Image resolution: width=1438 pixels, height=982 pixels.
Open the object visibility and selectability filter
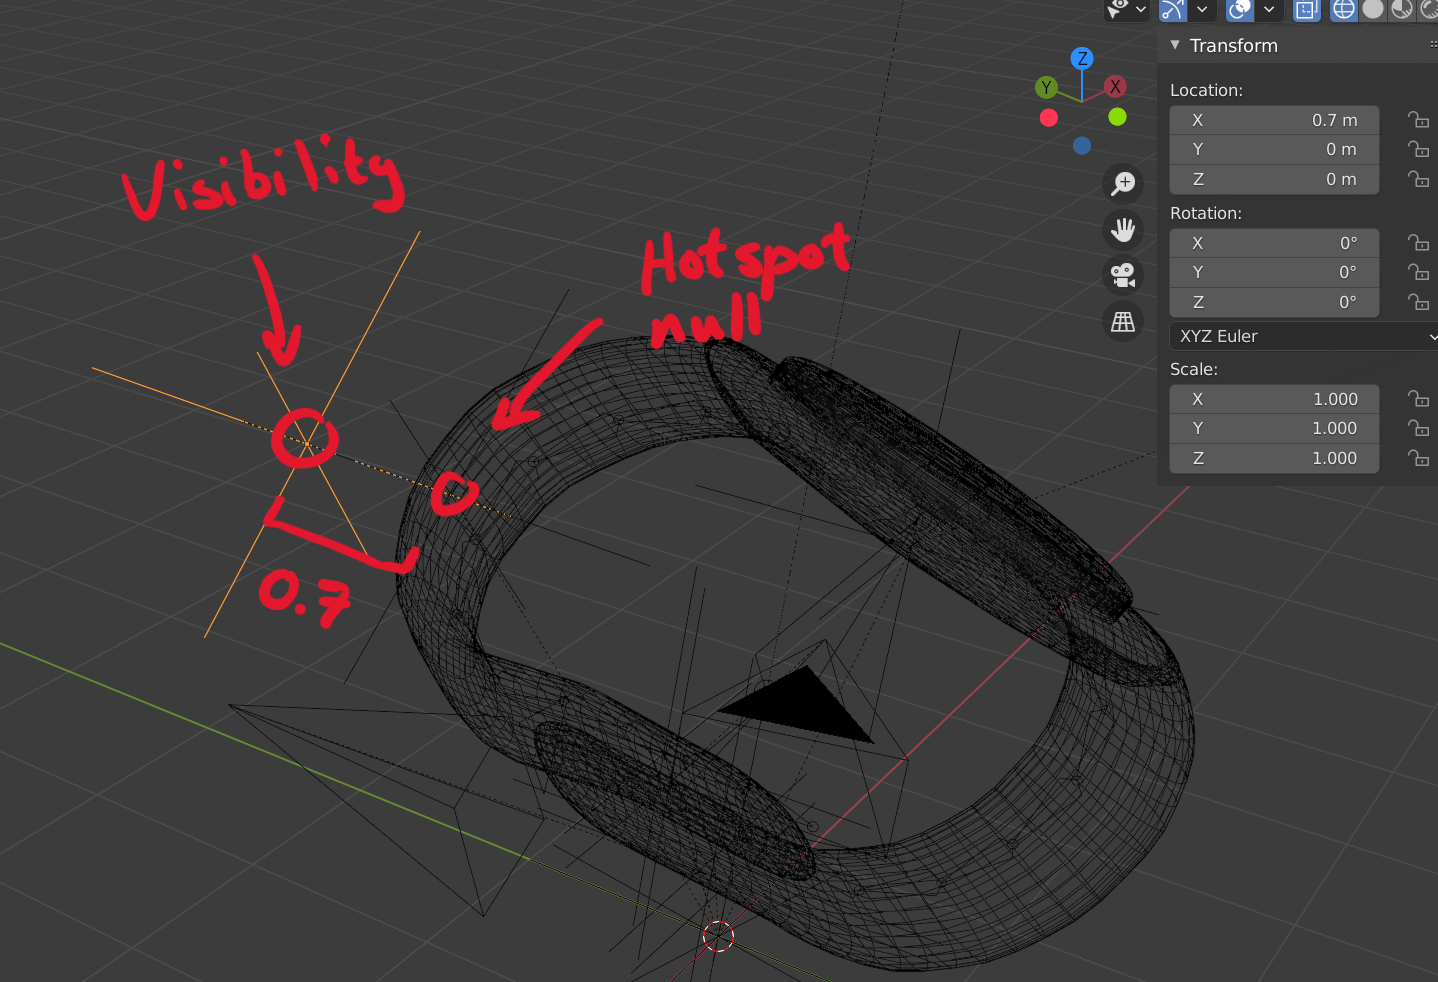coord(1118,9)
